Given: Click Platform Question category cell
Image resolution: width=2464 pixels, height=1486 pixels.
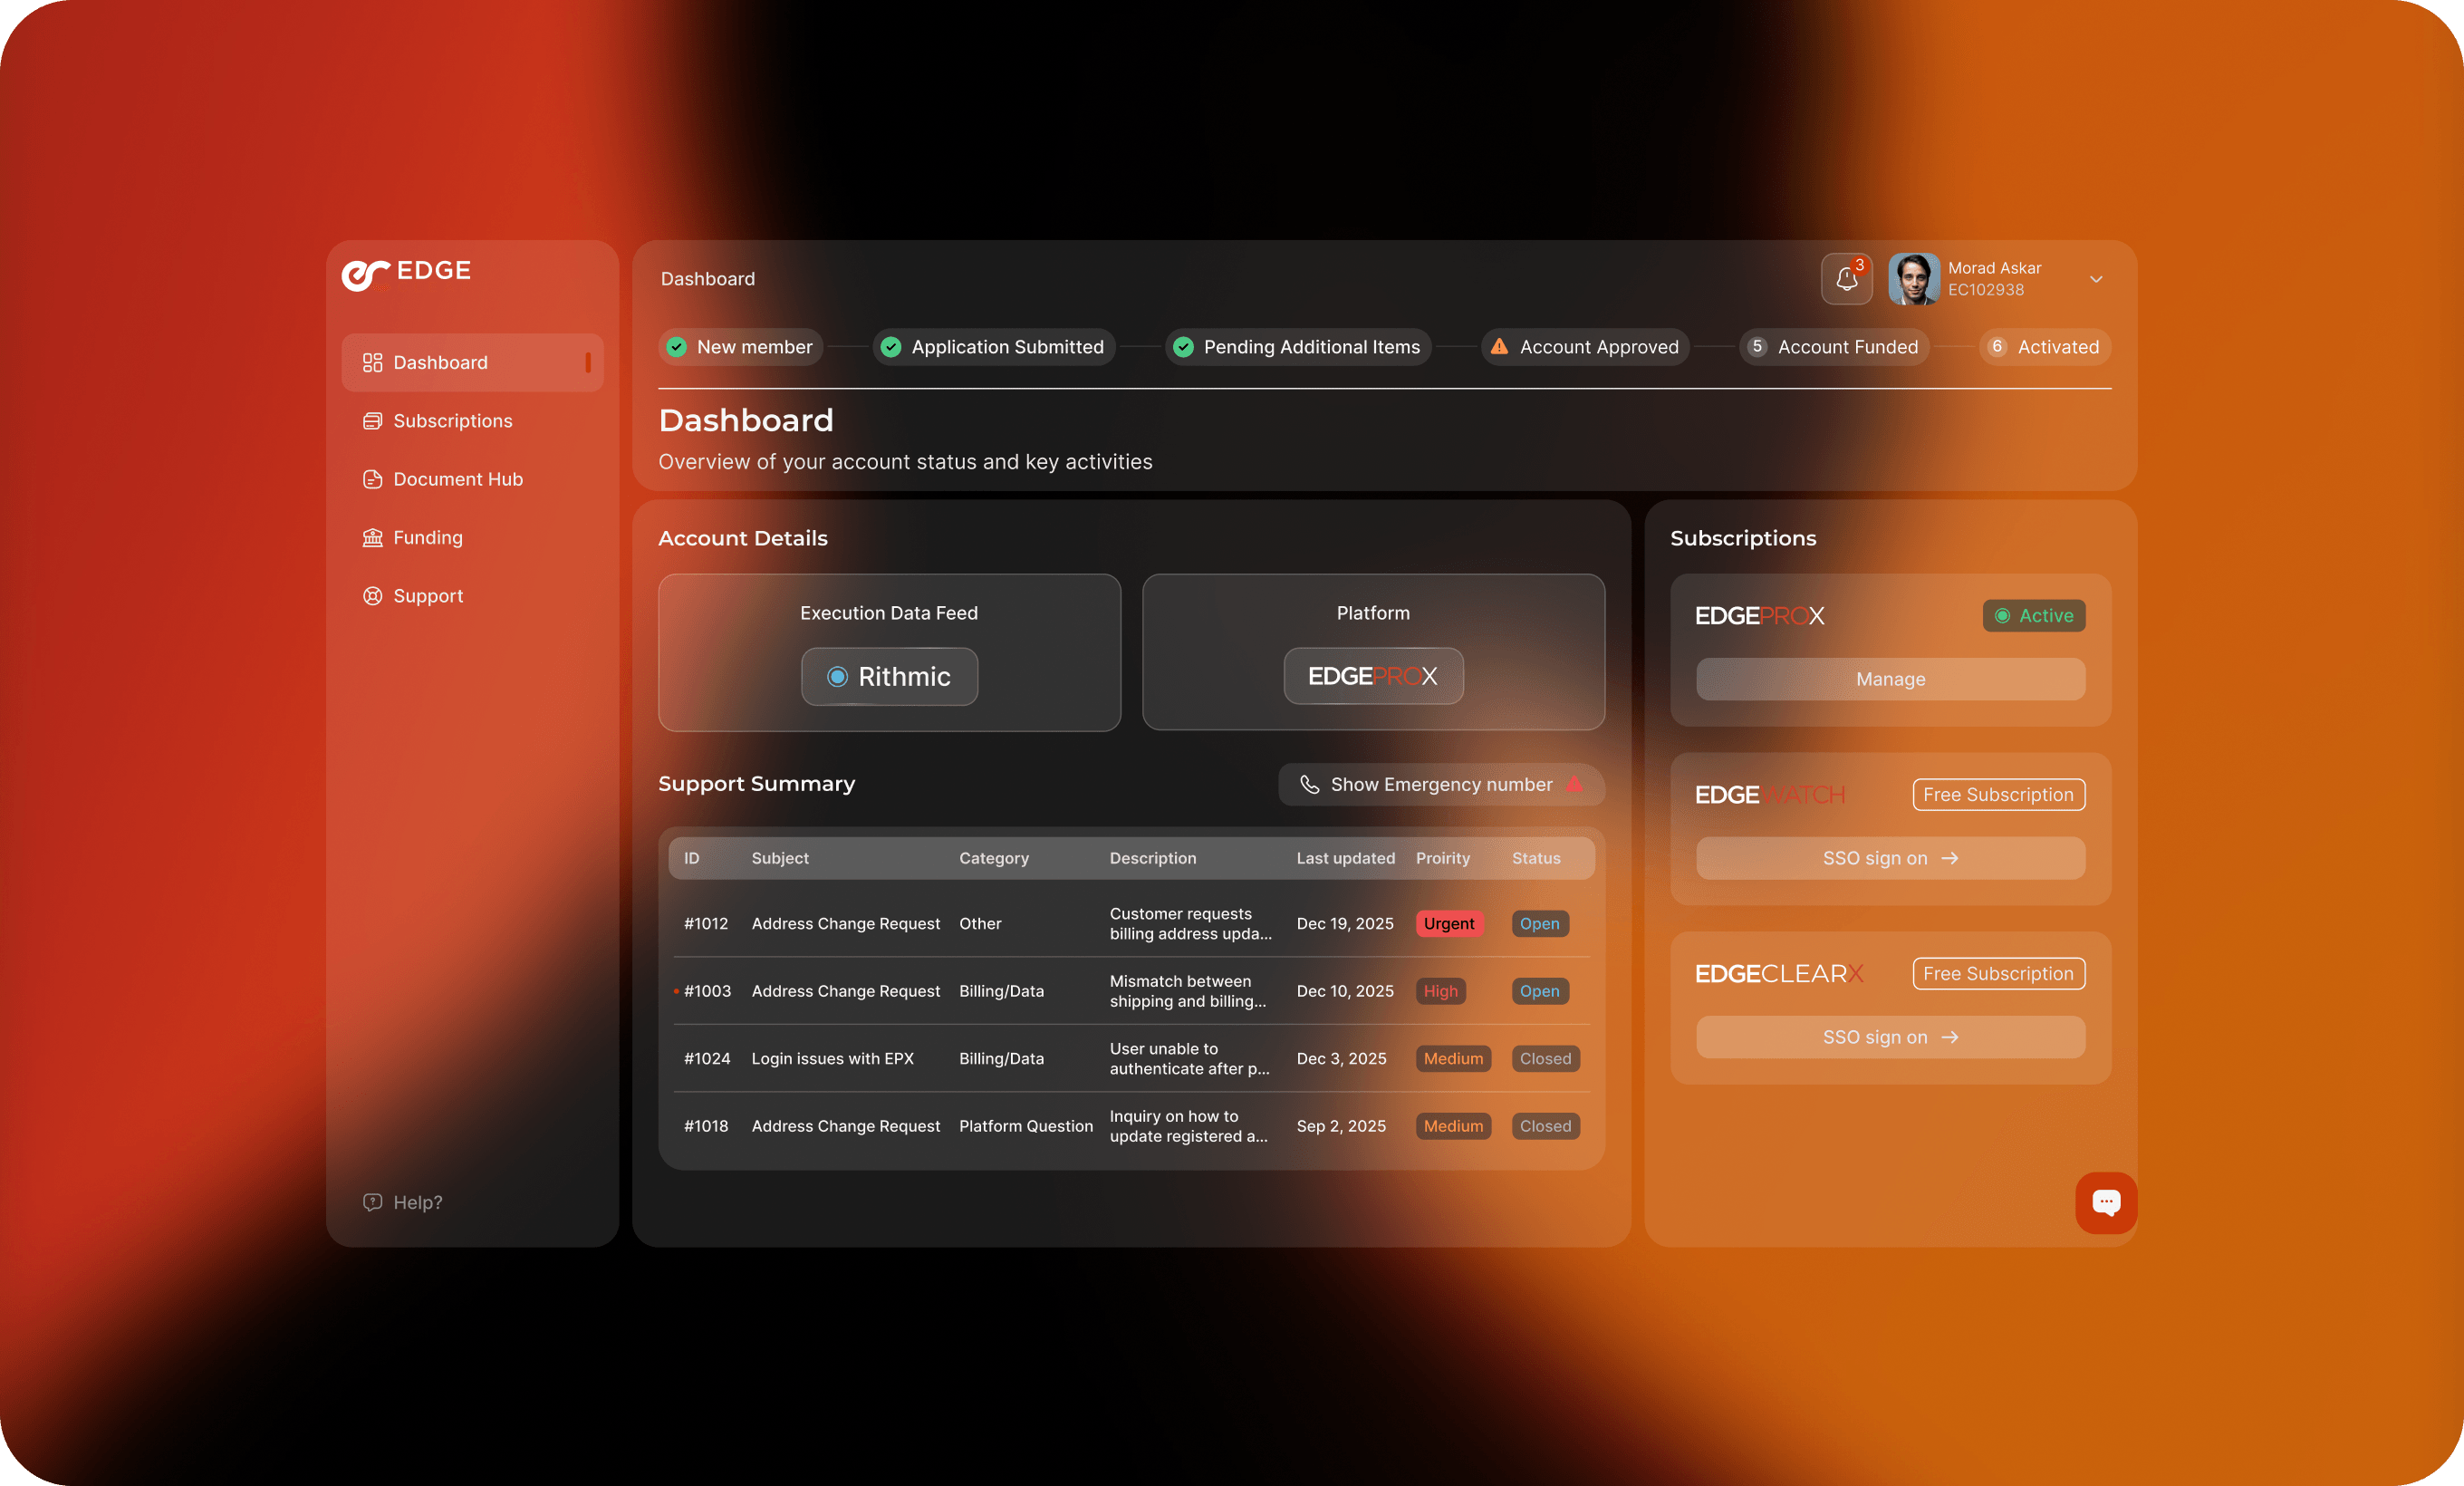Looking at the screenshot, I should tap(1026, 1126).
